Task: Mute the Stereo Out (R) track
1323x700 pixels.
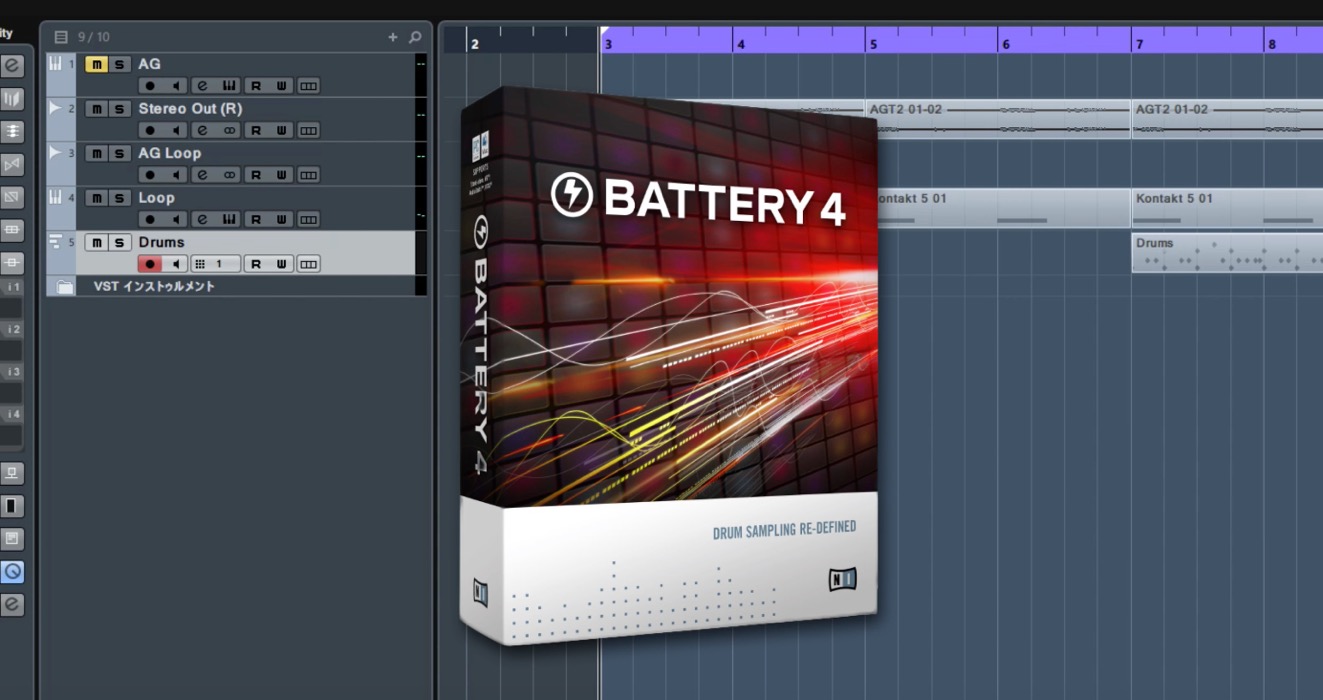Action: tap(96, 108)
